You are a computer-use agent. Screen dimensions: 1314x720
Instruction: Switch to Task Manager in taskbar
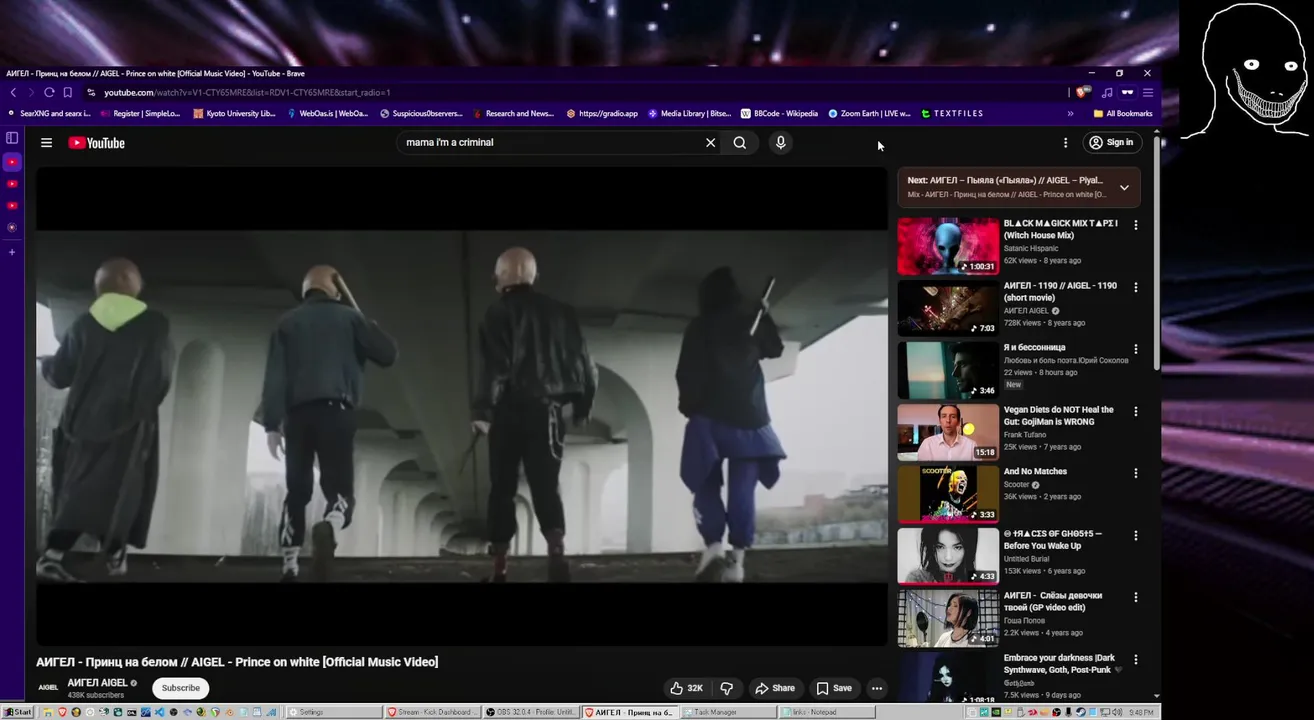[729, 712]
